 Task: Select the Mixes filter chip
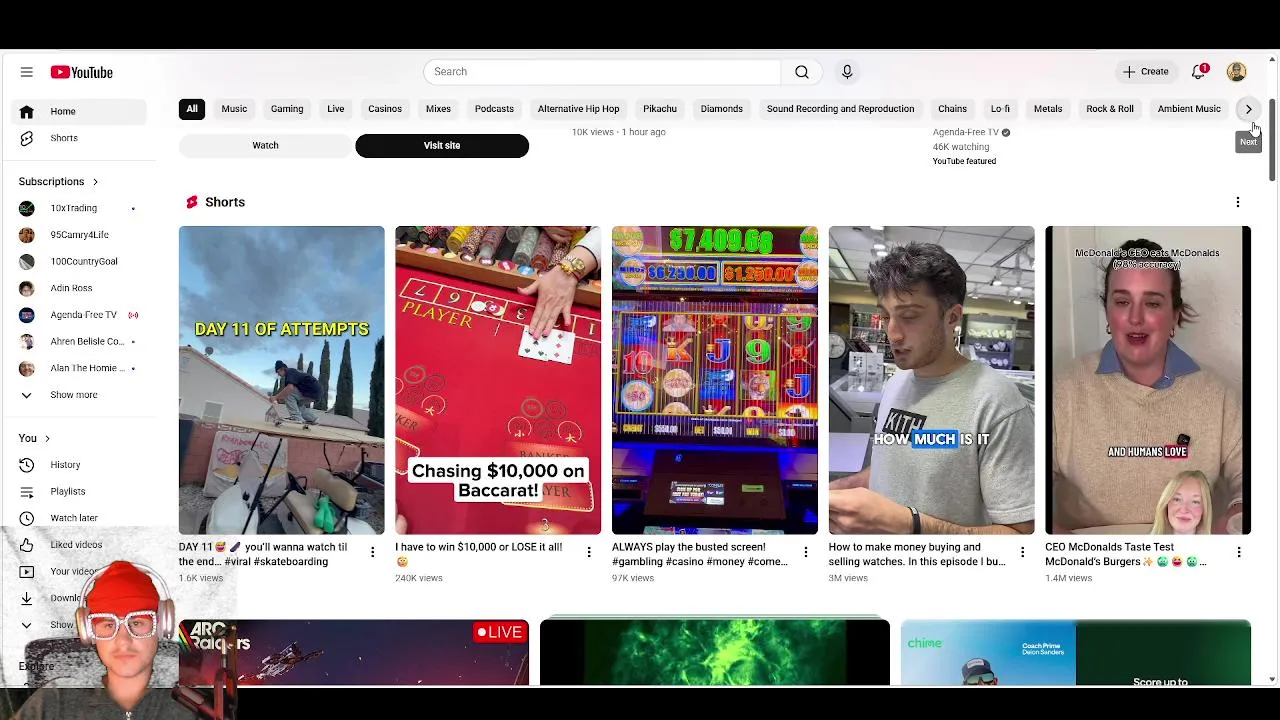pos(438,109)
